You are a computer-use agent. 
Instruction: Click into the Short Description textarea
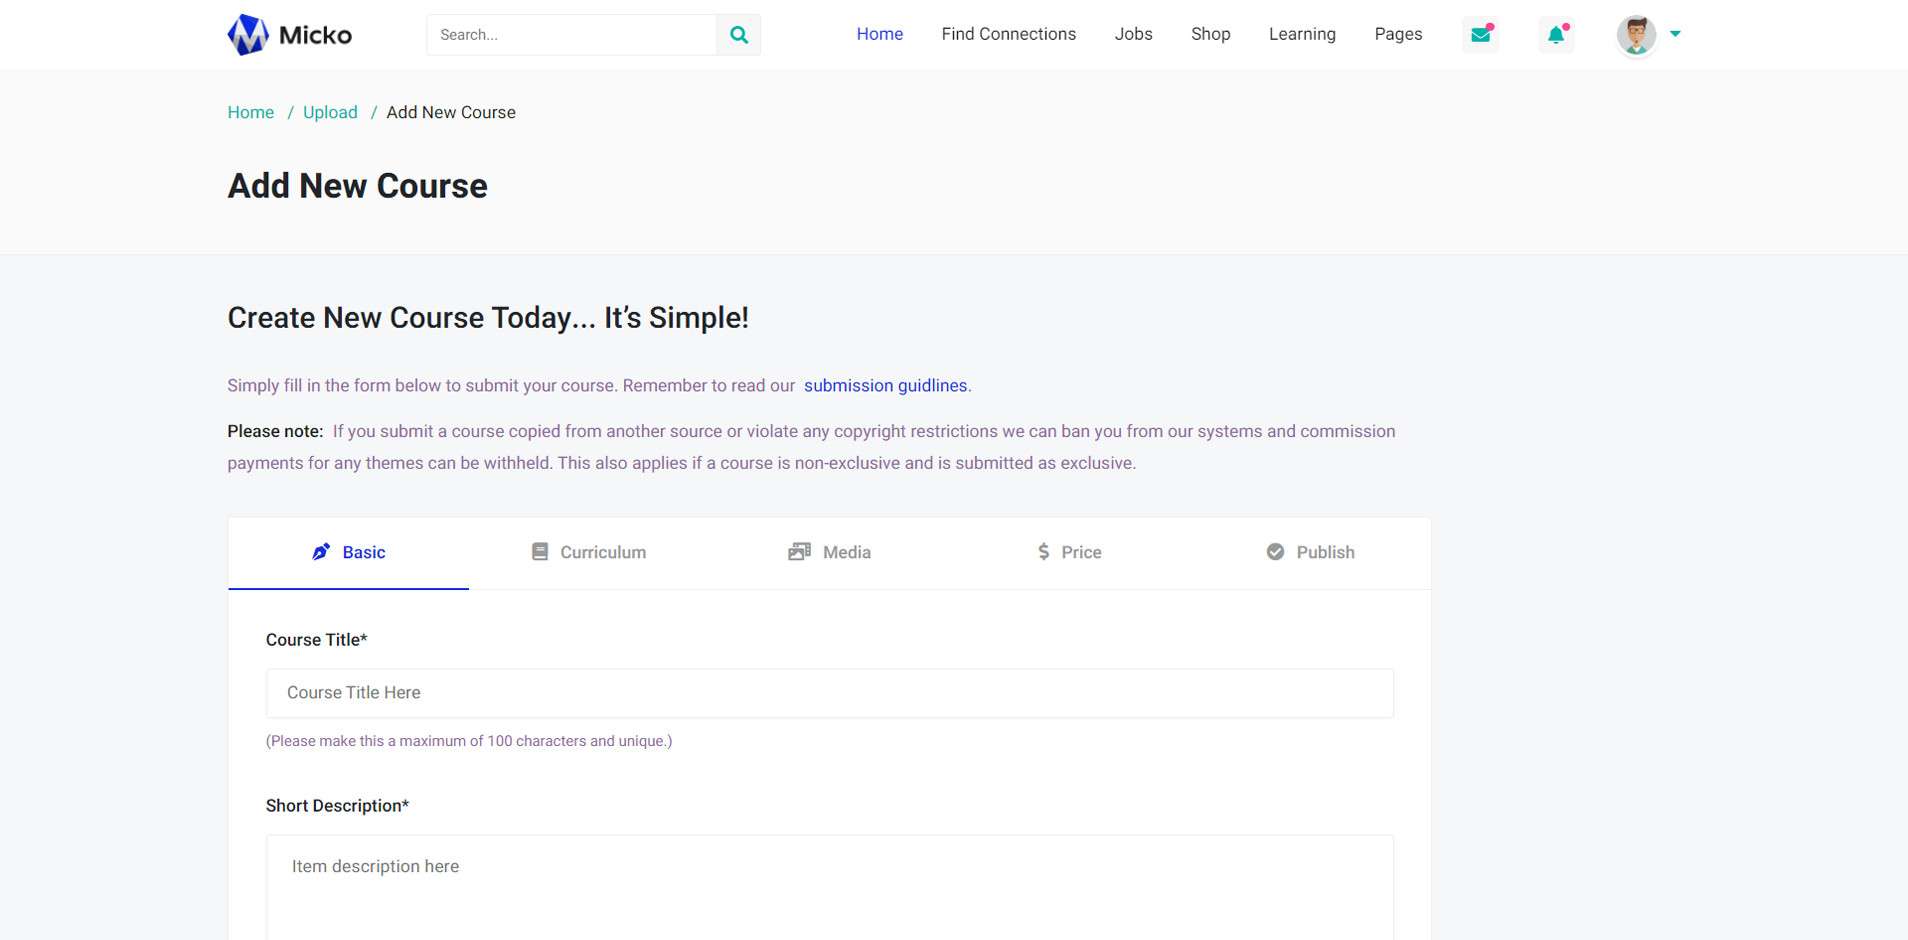click(x=829, y=885)
